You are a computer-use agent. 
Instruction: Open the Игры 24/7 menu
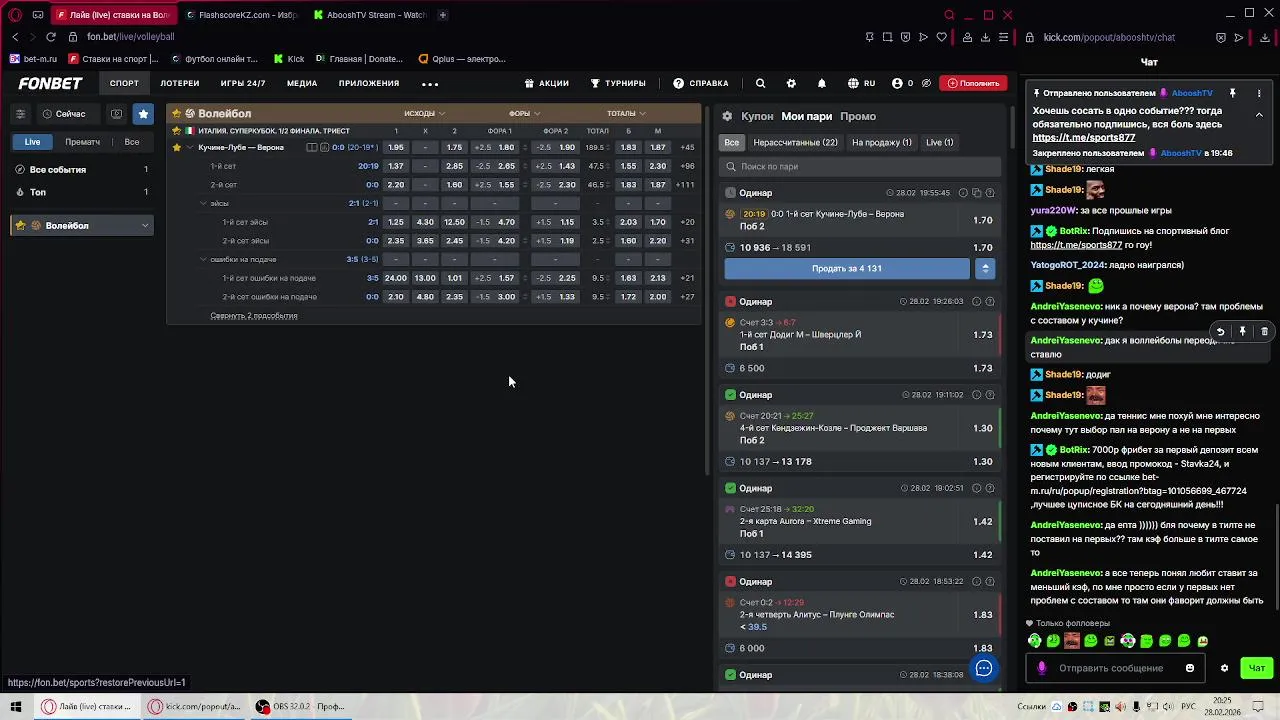click(243, 83)
